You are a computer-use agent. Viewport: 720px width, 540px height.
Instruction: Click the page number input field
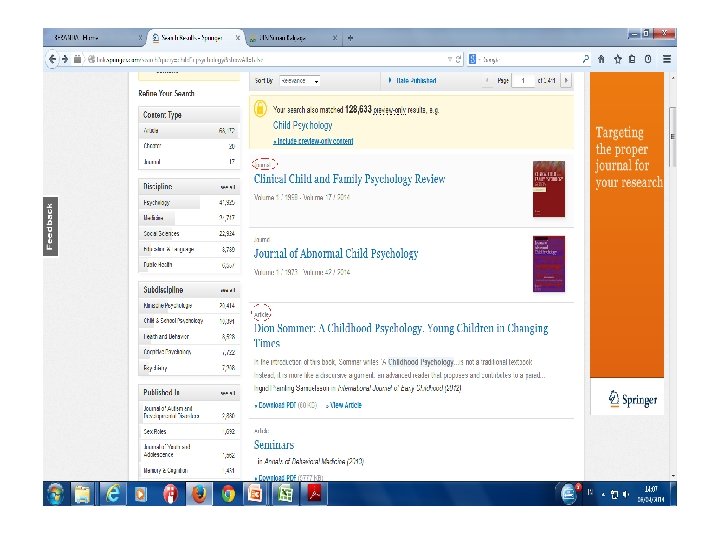pos(523,81)
